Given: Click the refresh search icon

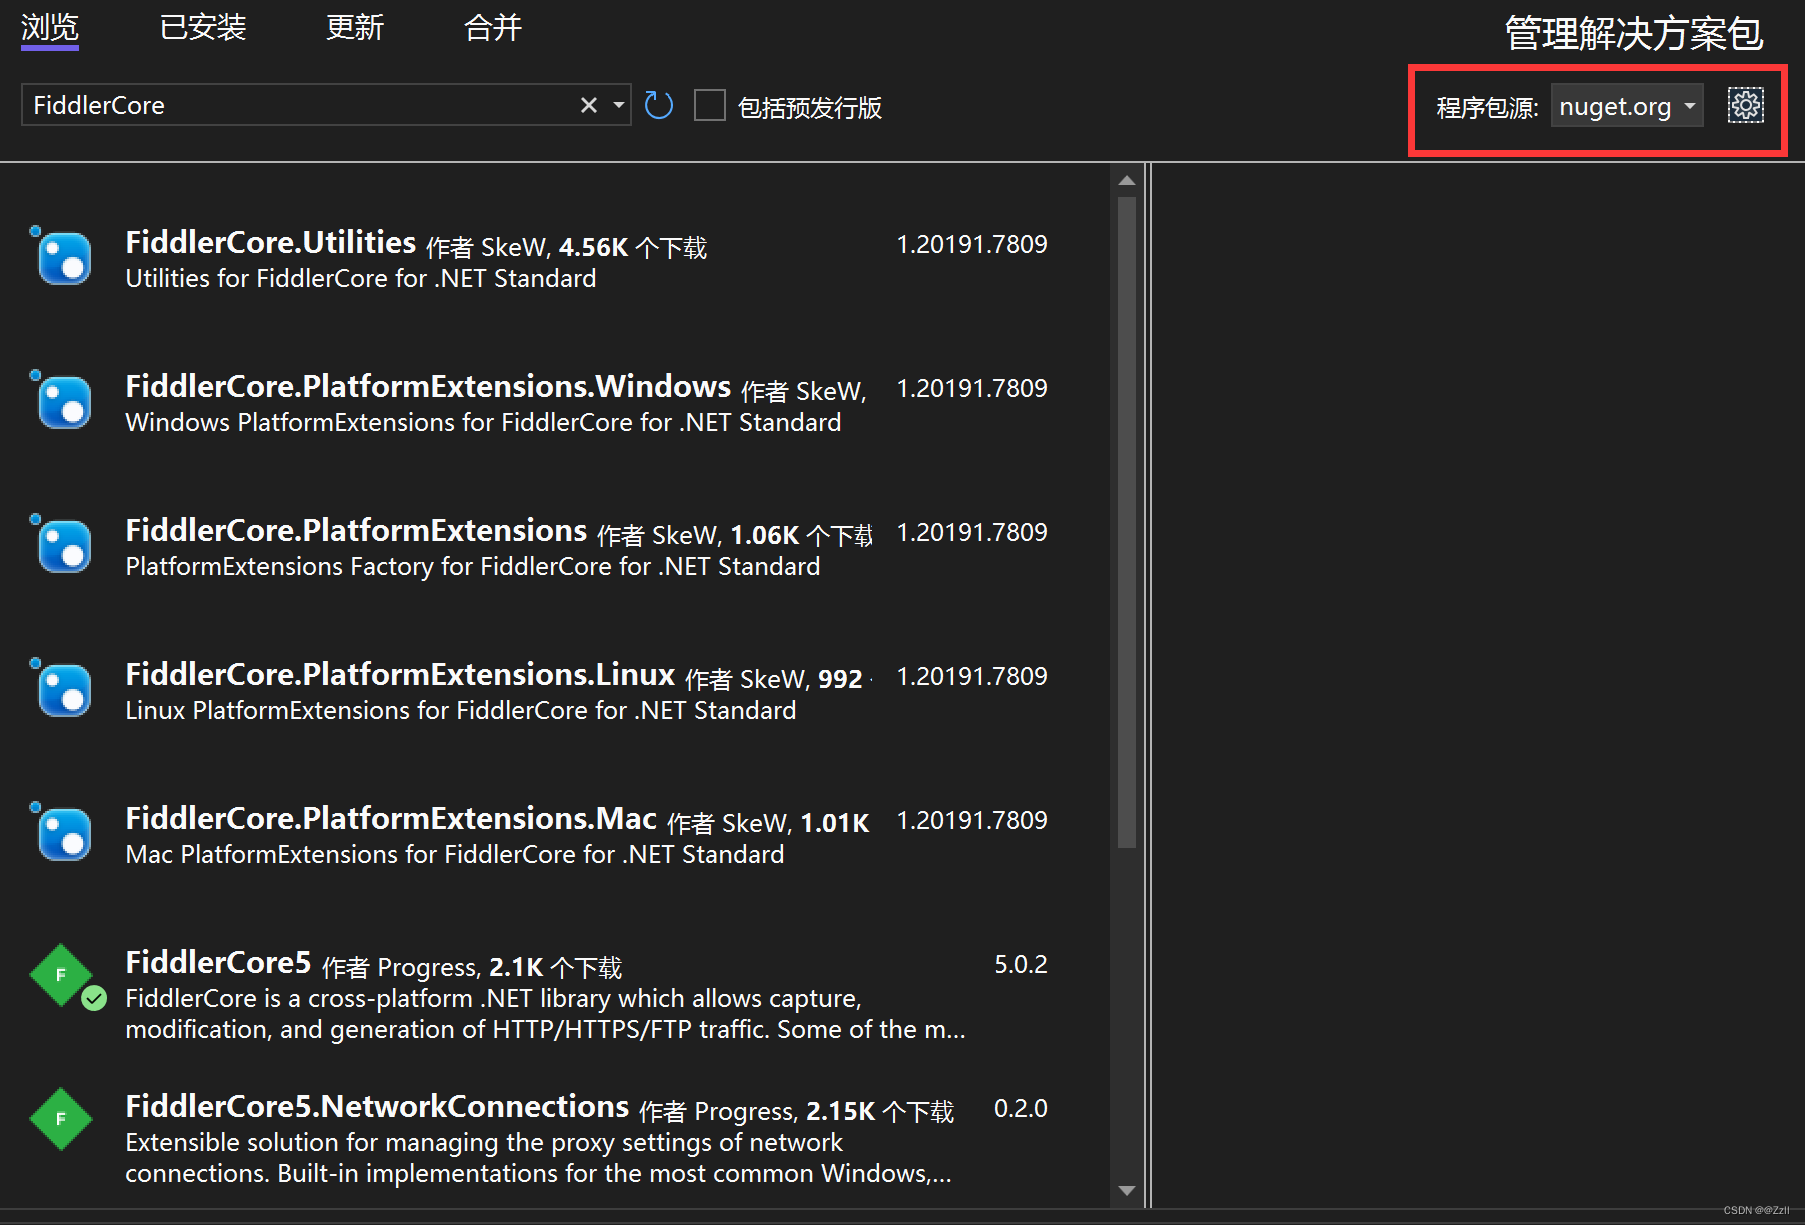Looking at the screenshot, I should tap(659, 105).
